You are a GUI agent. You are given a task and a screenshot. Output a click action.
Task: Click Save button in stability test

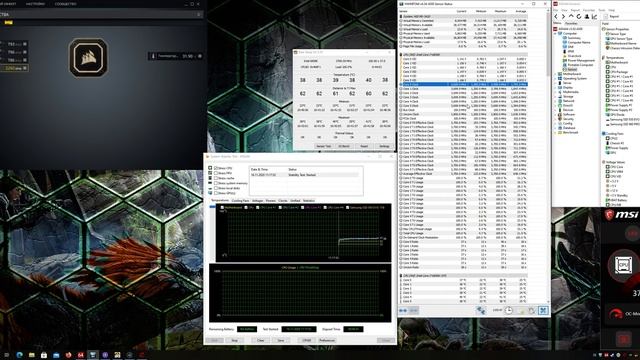281,340
